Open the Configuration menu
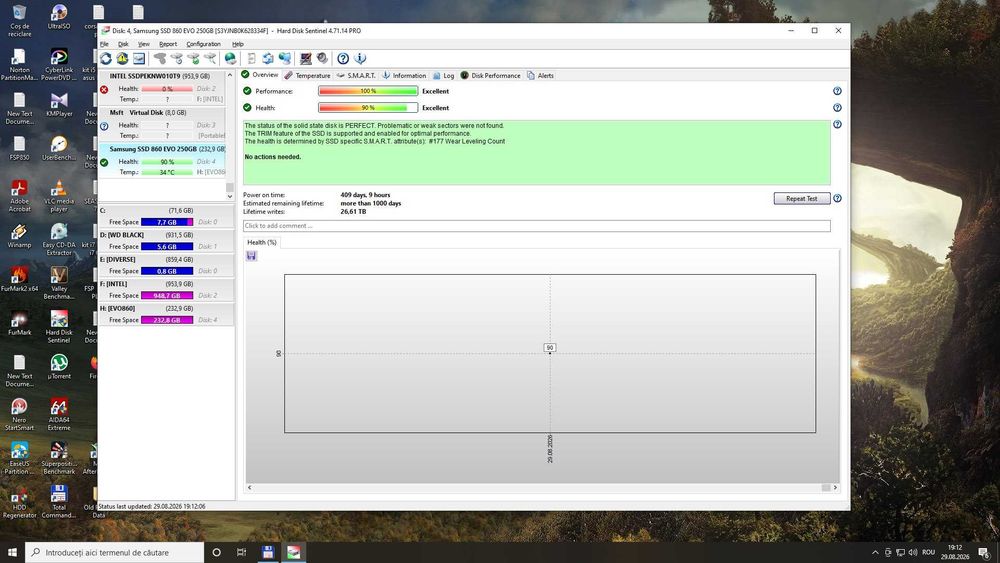This screenshot has height=563, width=1000. point(203,44)
